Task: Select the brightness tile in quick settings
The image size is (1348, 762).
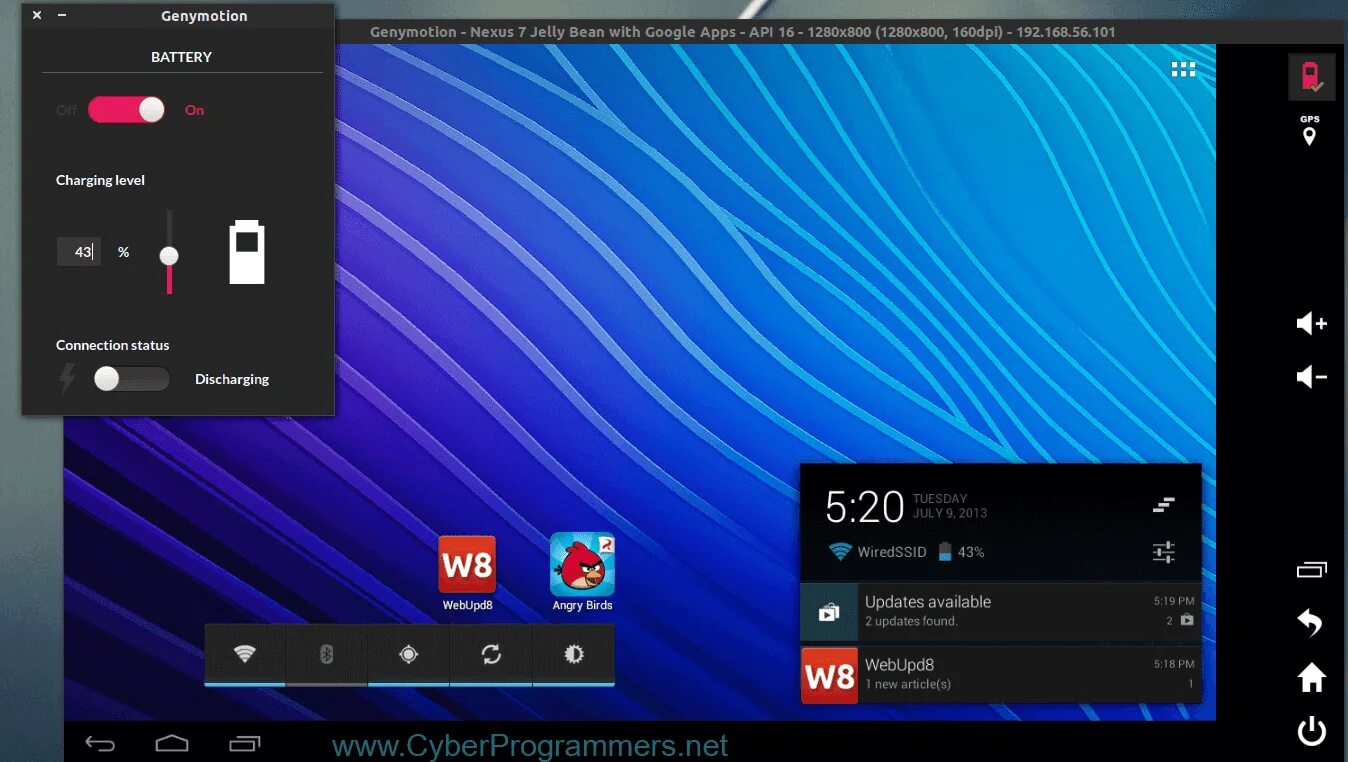Action: pyautogui.click(x=573, y=655)
